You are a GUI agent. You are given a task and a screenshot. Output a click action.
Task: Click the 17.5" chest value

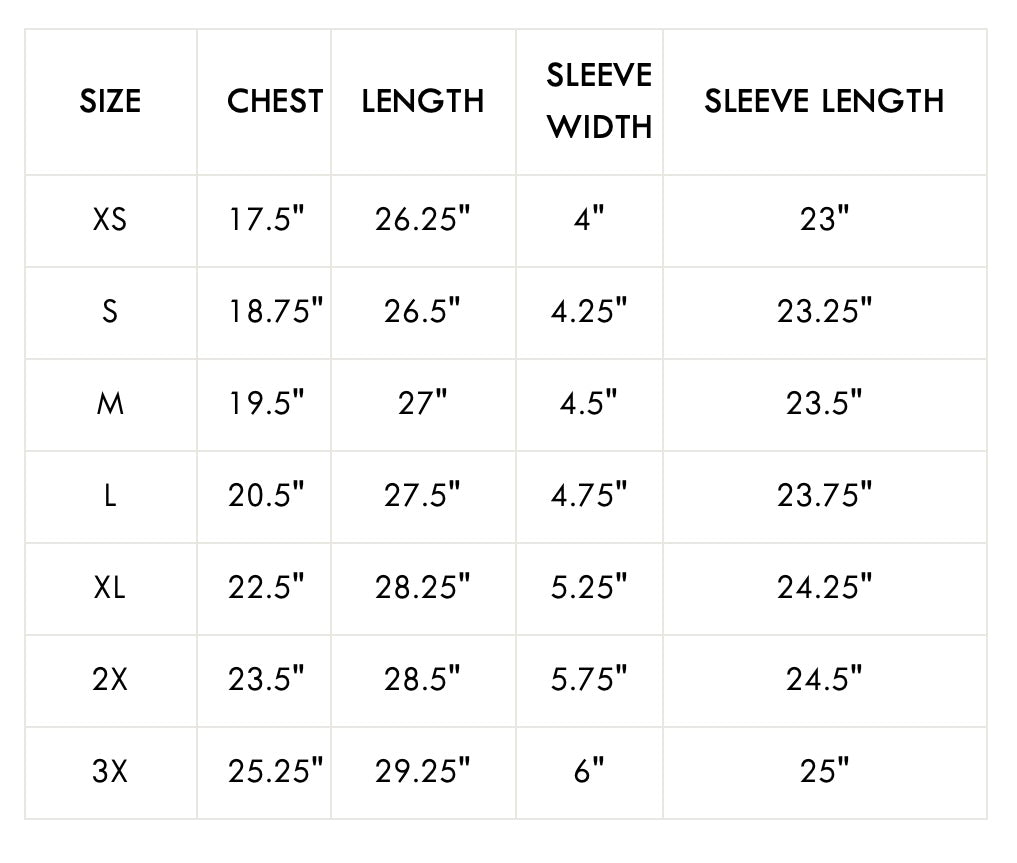pos(266,219)
